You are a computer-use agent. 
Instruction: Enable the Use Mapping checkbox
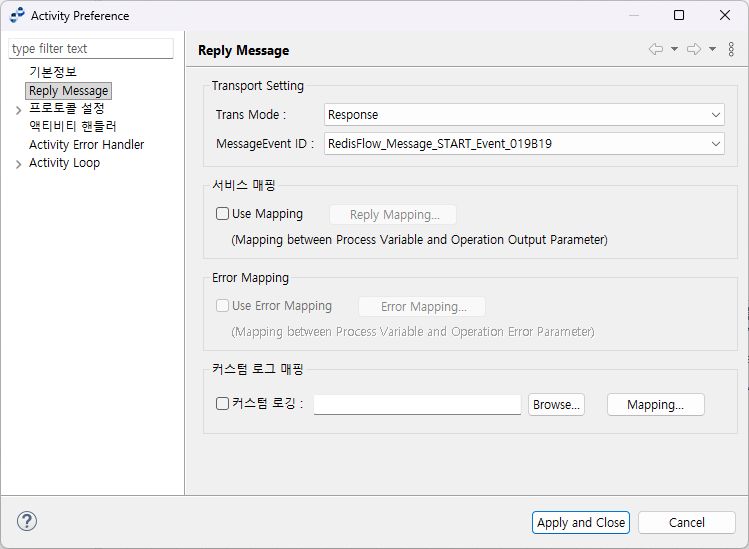pos(223,214)
